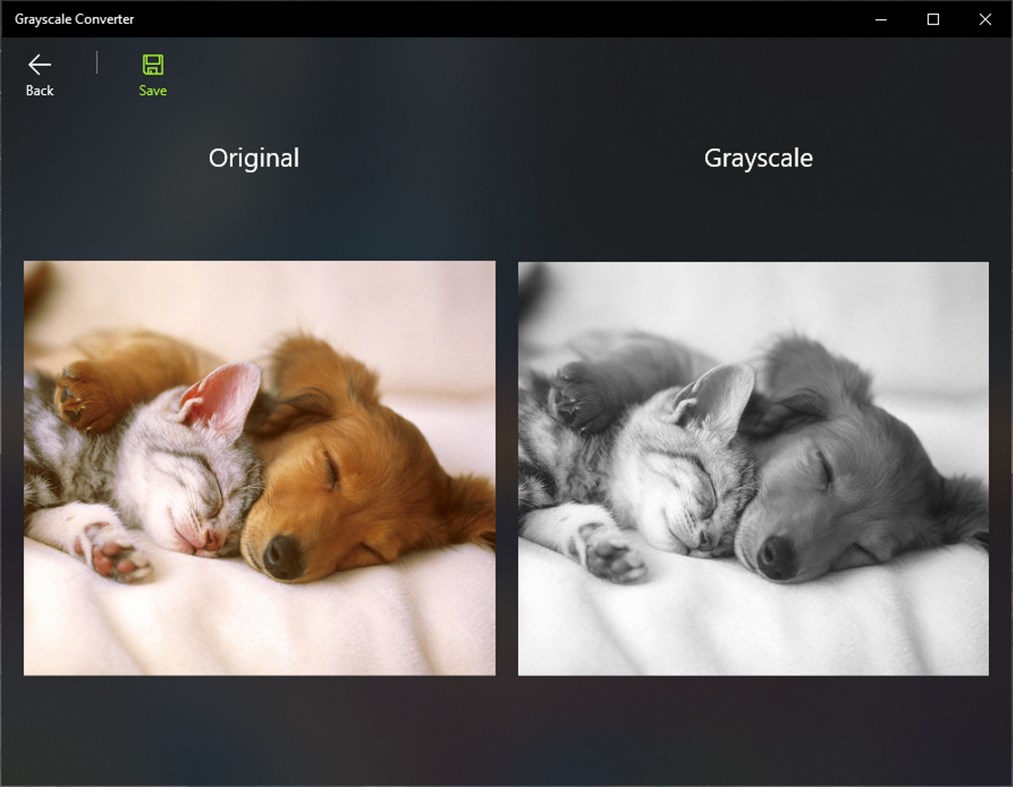Click the maximize window icon
The width and height of the screenshot is (1013, 787).
(932, 19)
